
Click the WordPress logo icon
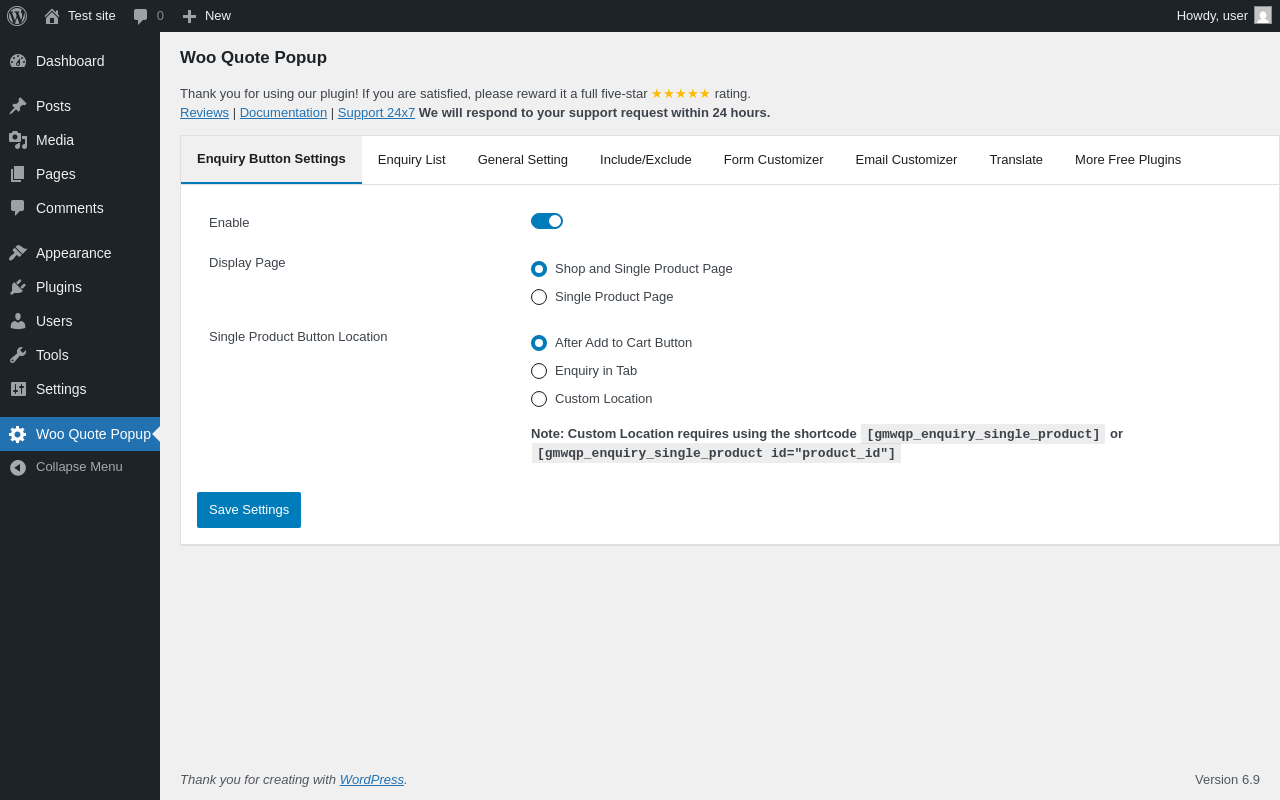(17, 16)
